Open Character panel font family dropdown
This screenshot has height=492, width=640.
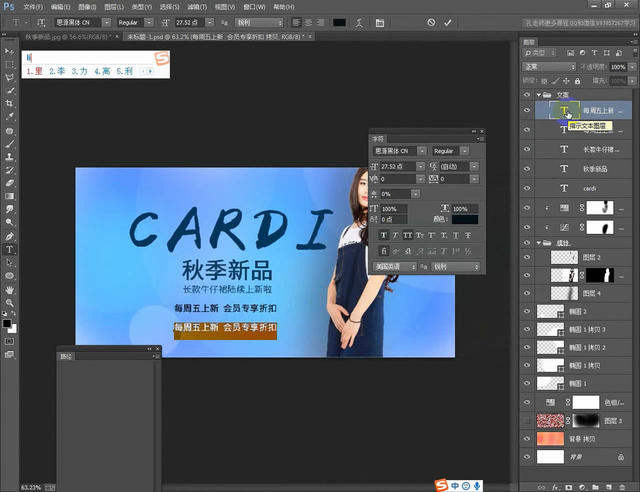[x=422, y=151]
